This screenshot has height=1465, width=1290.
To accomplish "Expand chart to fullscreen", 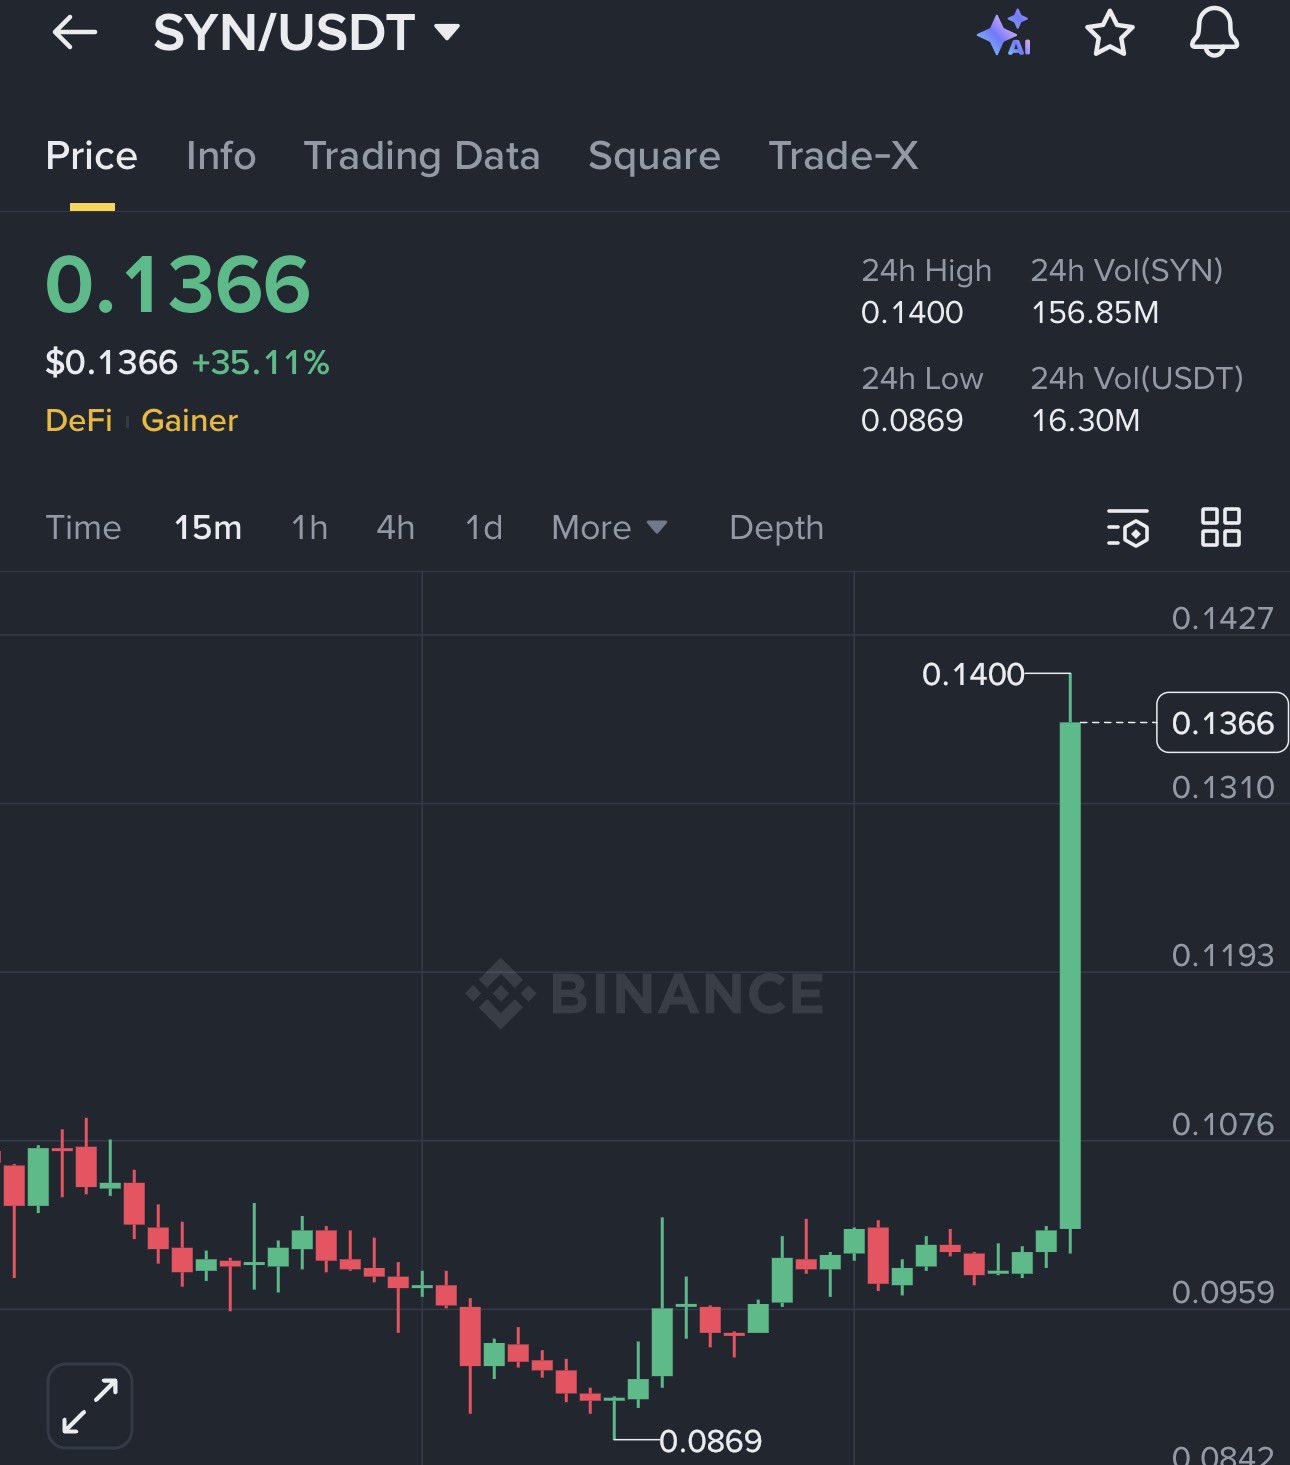I will 90,1405.
